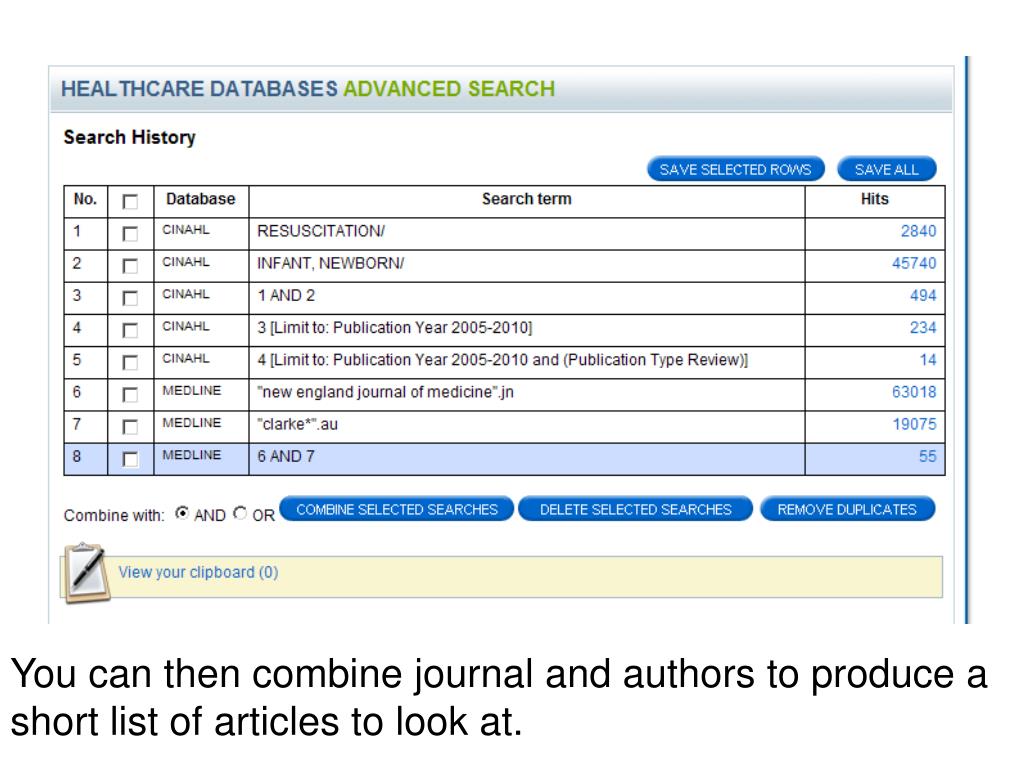Select checkbox for row 4 Publication Year limit
This screenshot has width=1024, height=768.
pyautogui.click(x=130, y=330)
